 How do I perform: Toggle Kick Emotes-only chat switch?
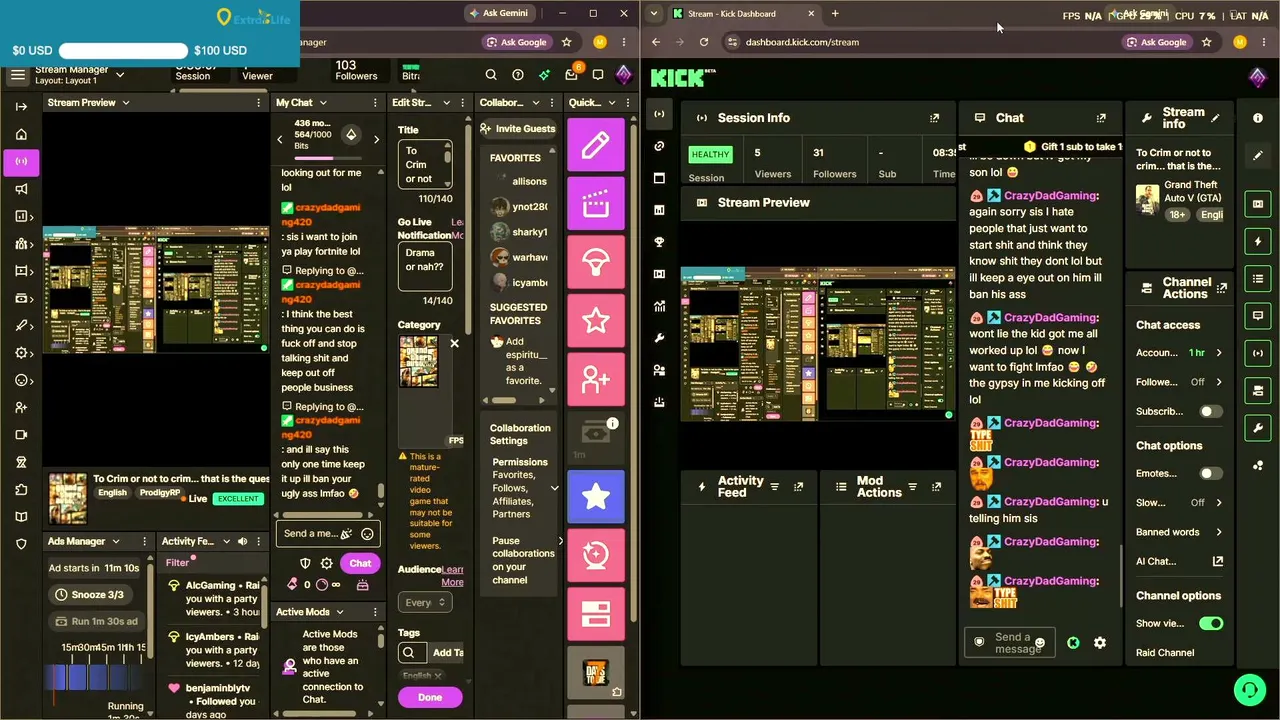(x=1211, y=473)
